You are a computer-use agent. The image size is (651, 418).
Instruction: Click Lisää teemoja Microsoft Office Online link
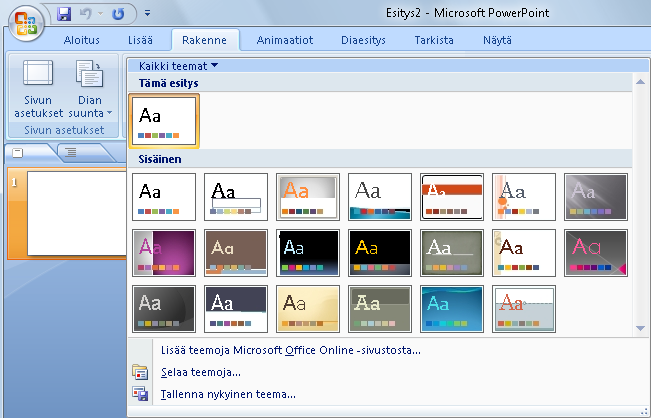[x=291, y=350]
